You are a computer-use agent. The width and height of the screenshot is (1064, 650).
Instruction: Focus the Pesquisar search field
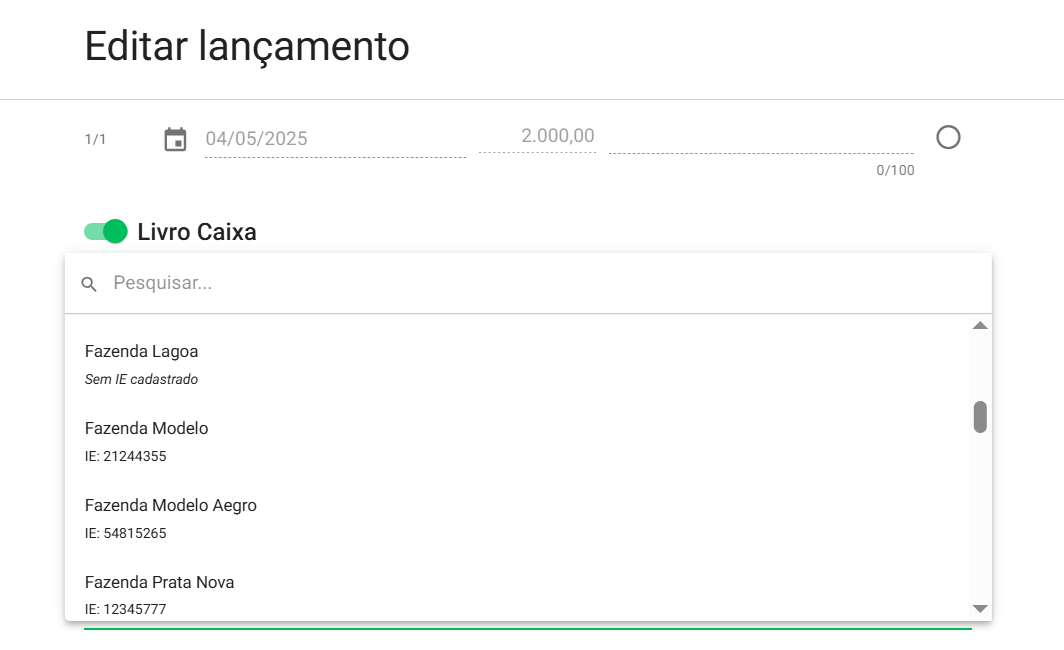coord(540,283)
